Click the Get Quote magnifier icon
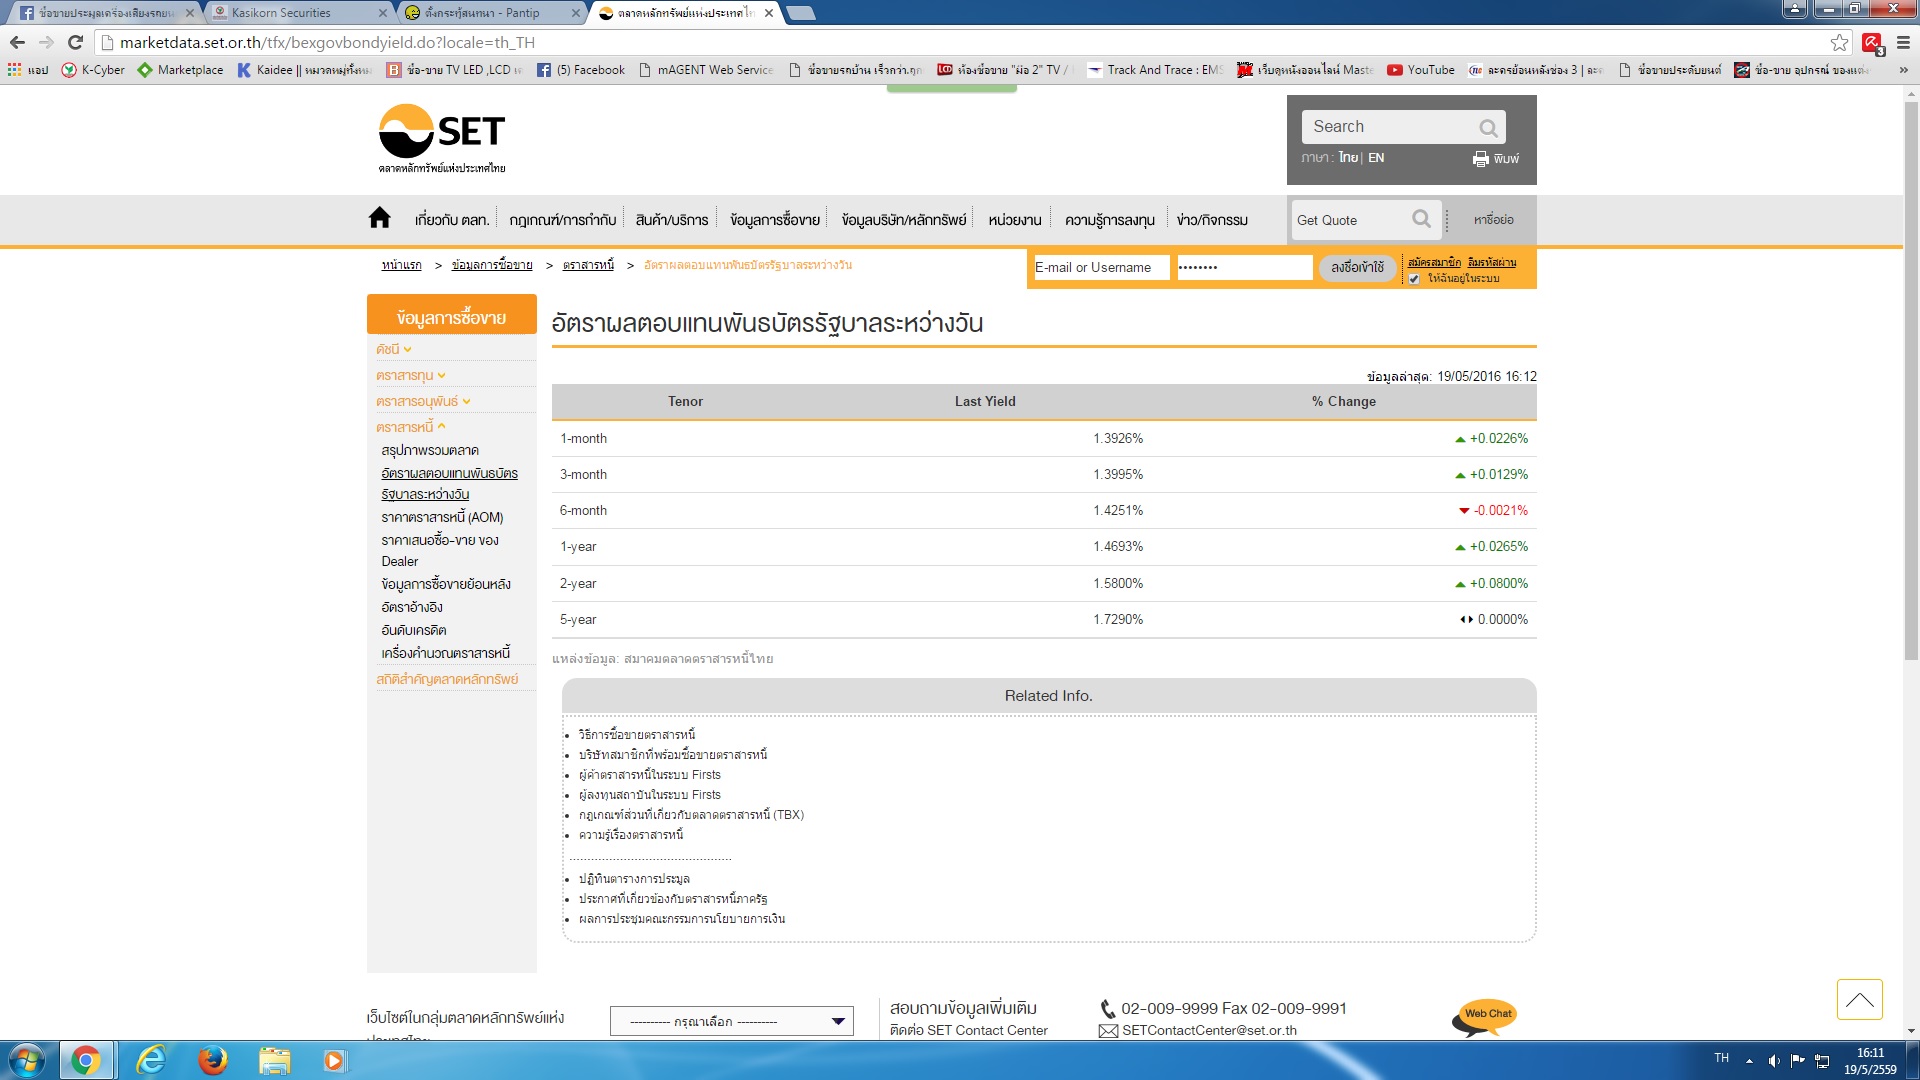Image resolution: width=1920 pixels, height=1080 pixels. click(1421, 219)
